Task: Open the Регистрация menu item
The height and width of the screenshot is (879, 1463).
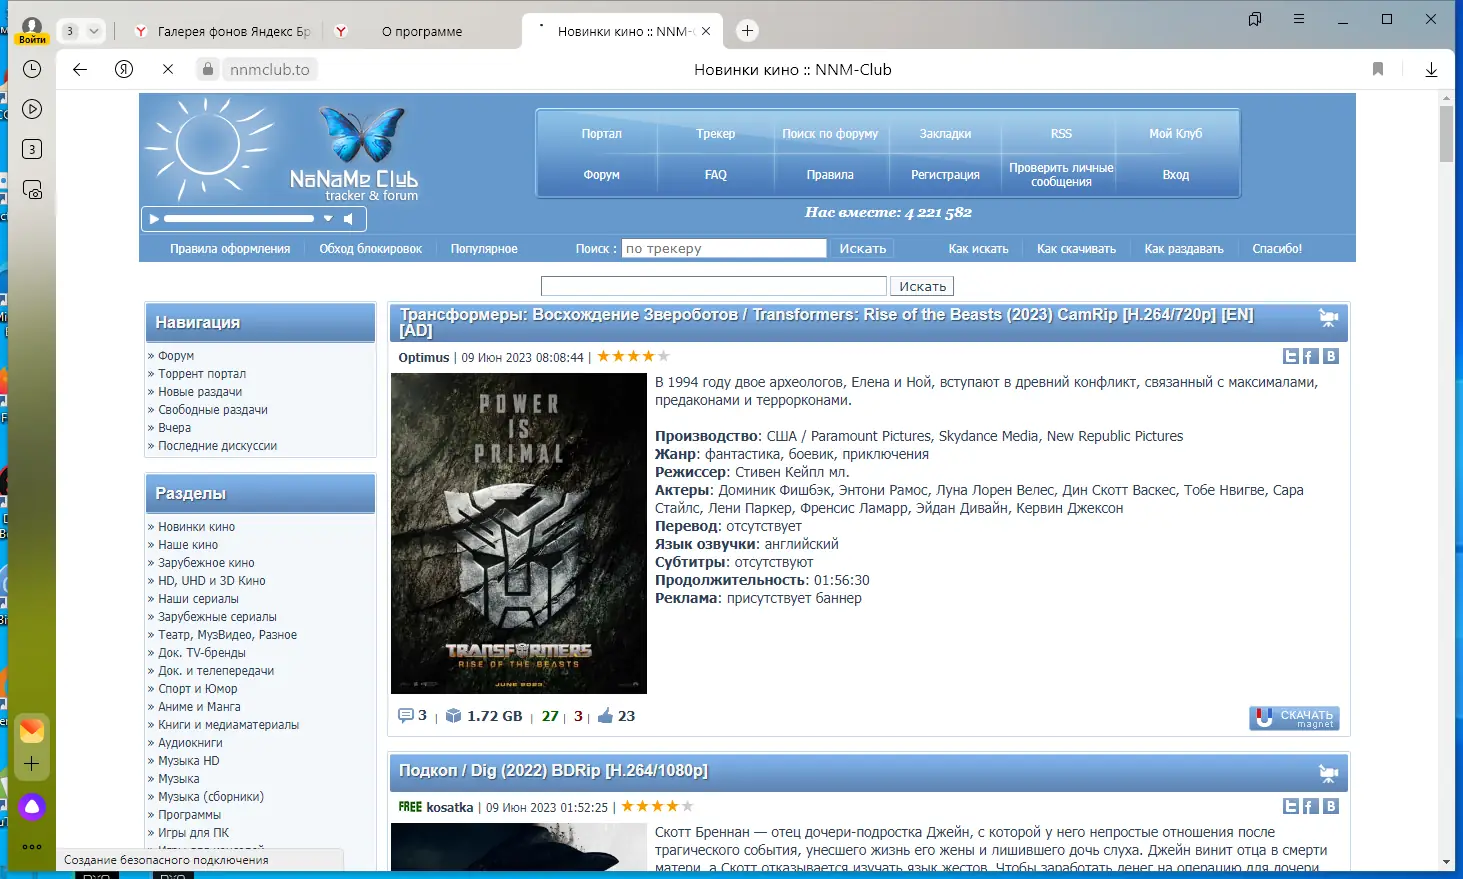Action: [x=945, y=175]
